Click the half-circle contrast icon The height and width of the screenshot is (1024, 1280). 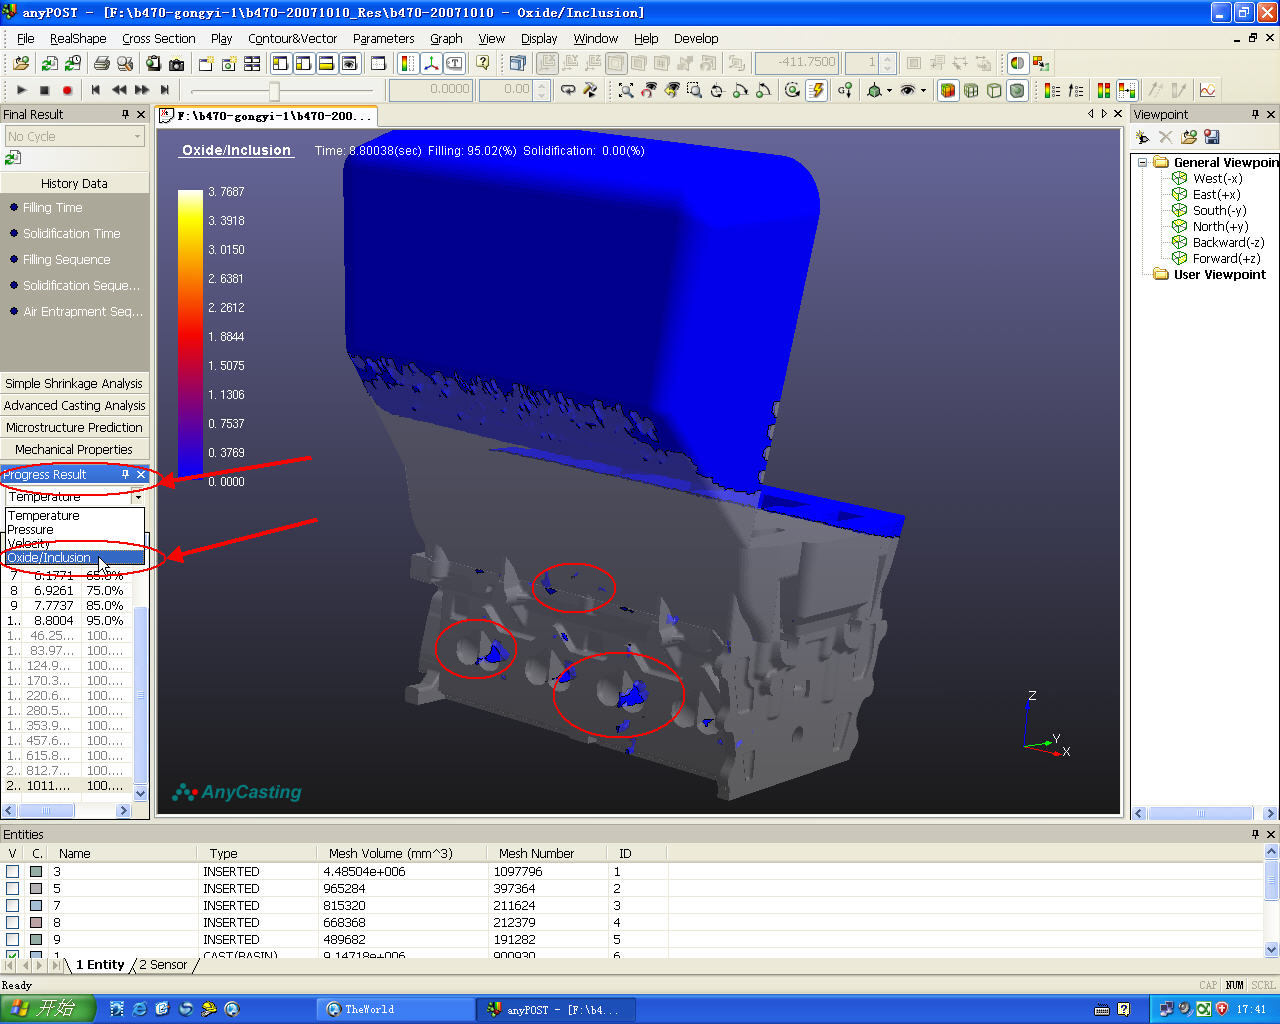(x=1017, y=63)
